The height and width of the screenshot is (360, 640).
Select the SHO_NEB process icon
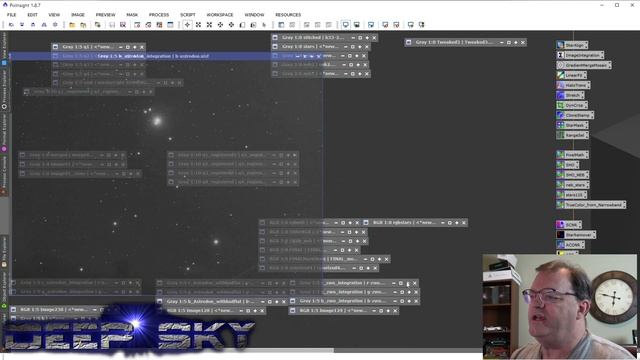[572, 175]
